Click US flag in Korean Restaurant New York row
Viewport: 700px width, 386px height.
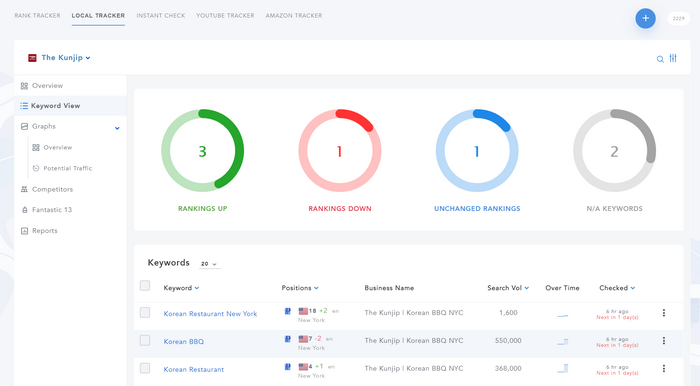(303, 311)
